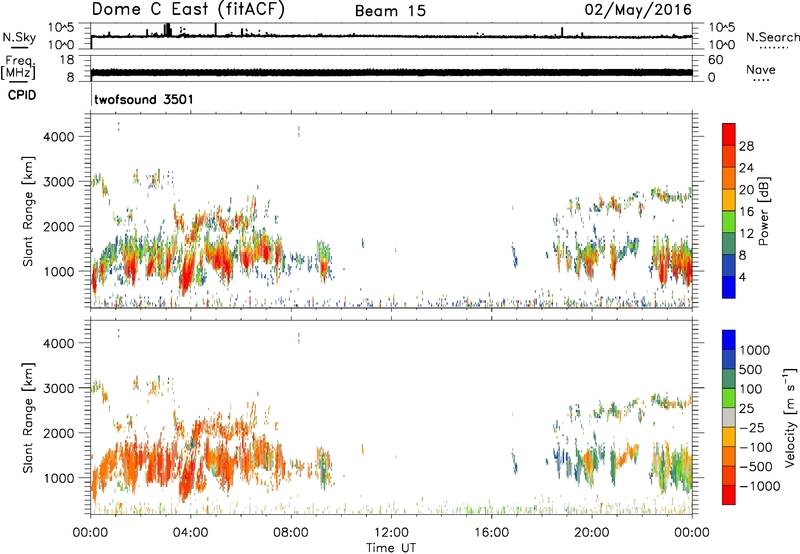
Task: Click the 'N.Sky' axis label
Action: (x=19, y=37)
